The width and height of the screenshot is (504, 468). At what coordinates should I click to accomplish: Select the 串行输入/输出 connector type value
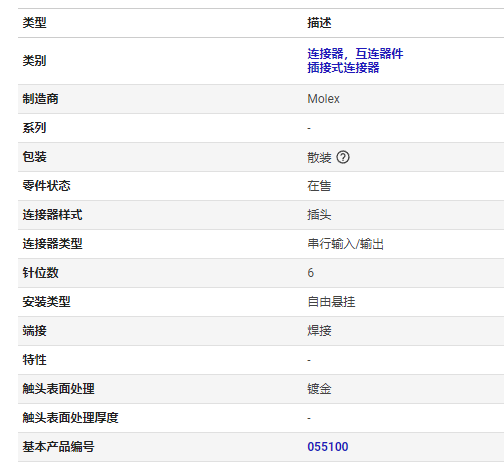(345, 244)
